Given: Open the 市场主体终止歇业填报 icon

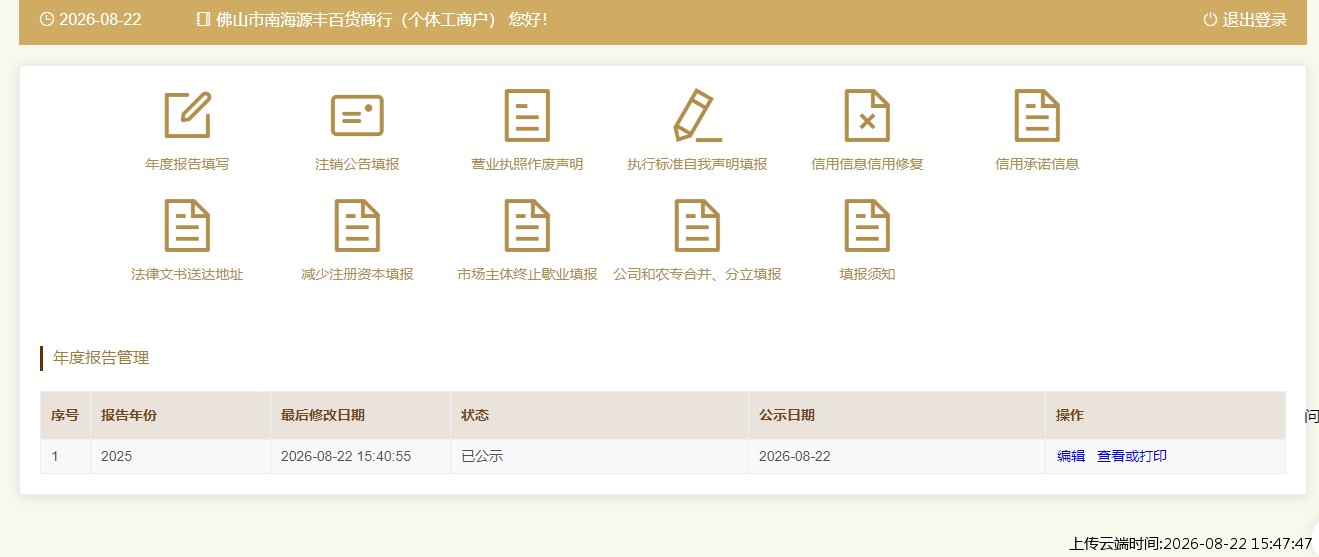Looking at the screenshot, I should point(527,225).
